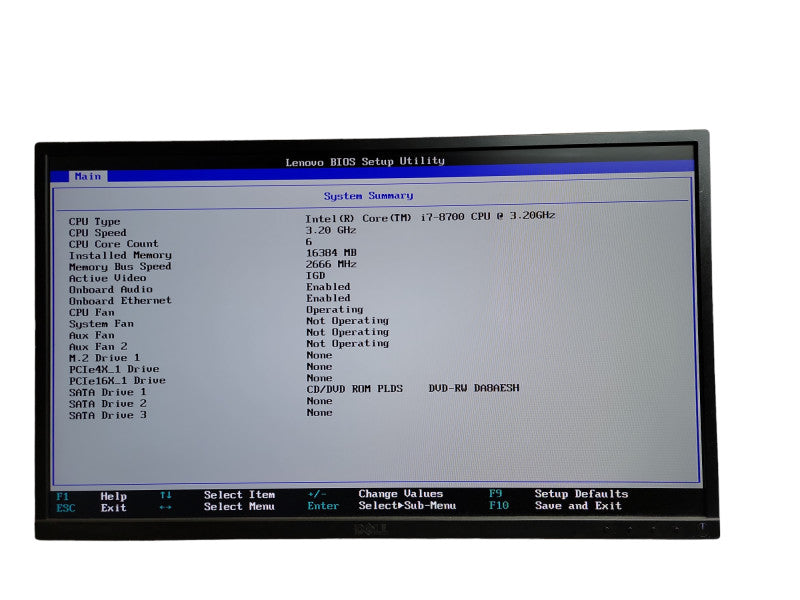Click the 3.20 GHz CPU speed value

[x=331, y=230]
